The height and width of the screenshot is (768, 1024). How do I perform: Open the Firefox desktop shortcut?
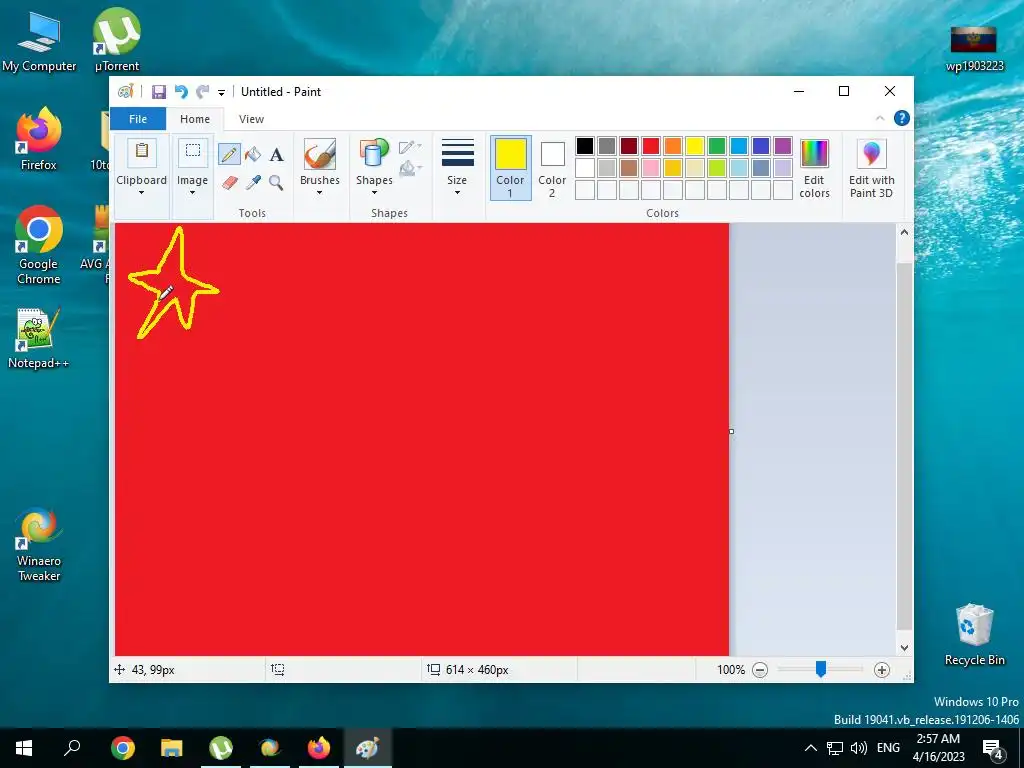tap(39, 139)
